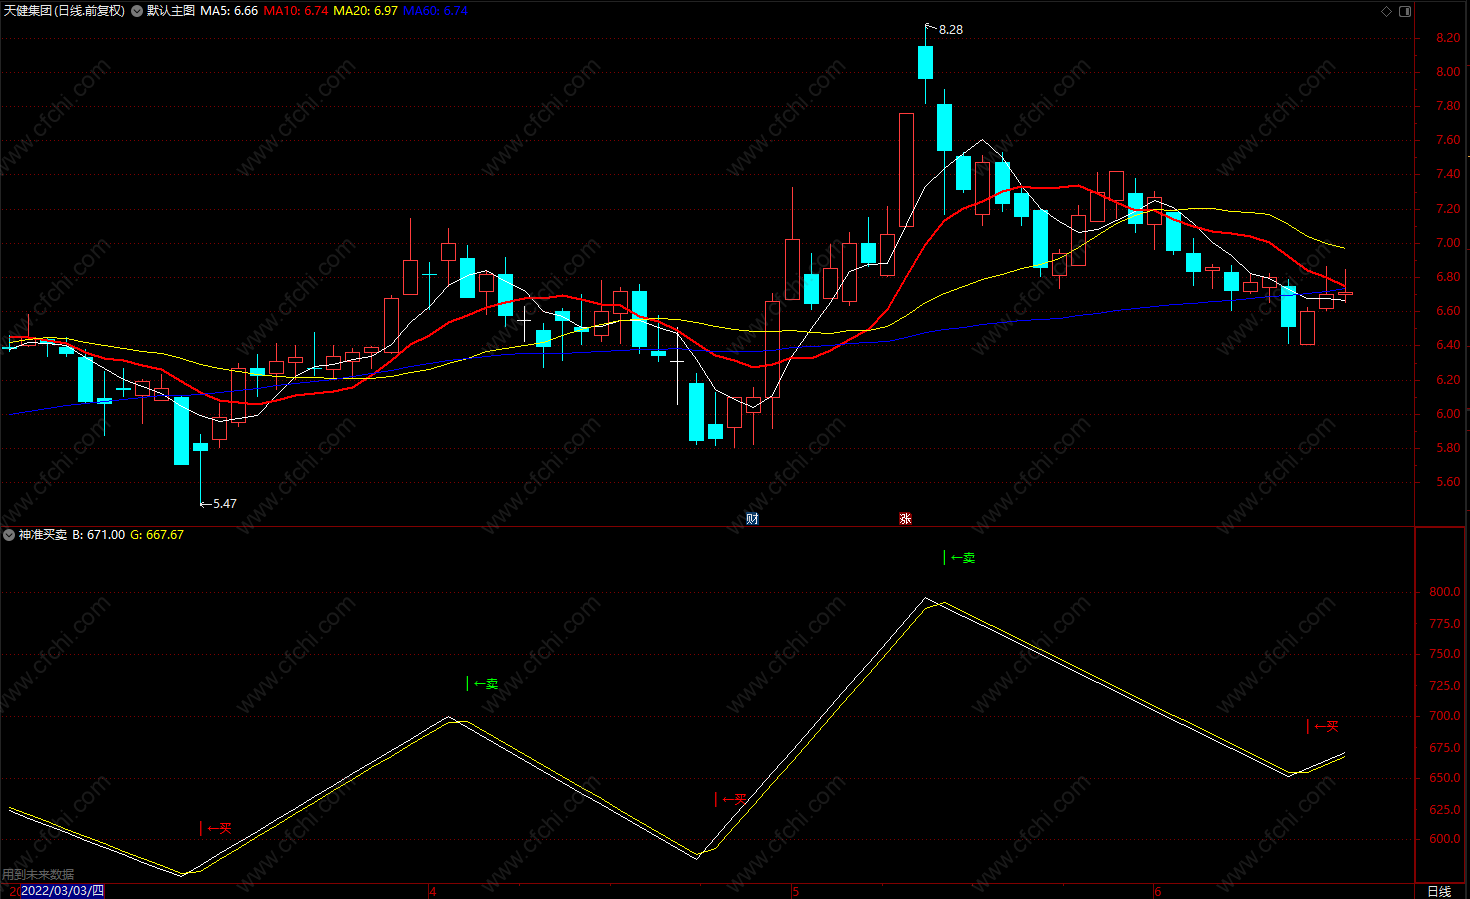Click the 8.28 high price annotation
The image size is (1470, 899).
click(x=950, y=30)
